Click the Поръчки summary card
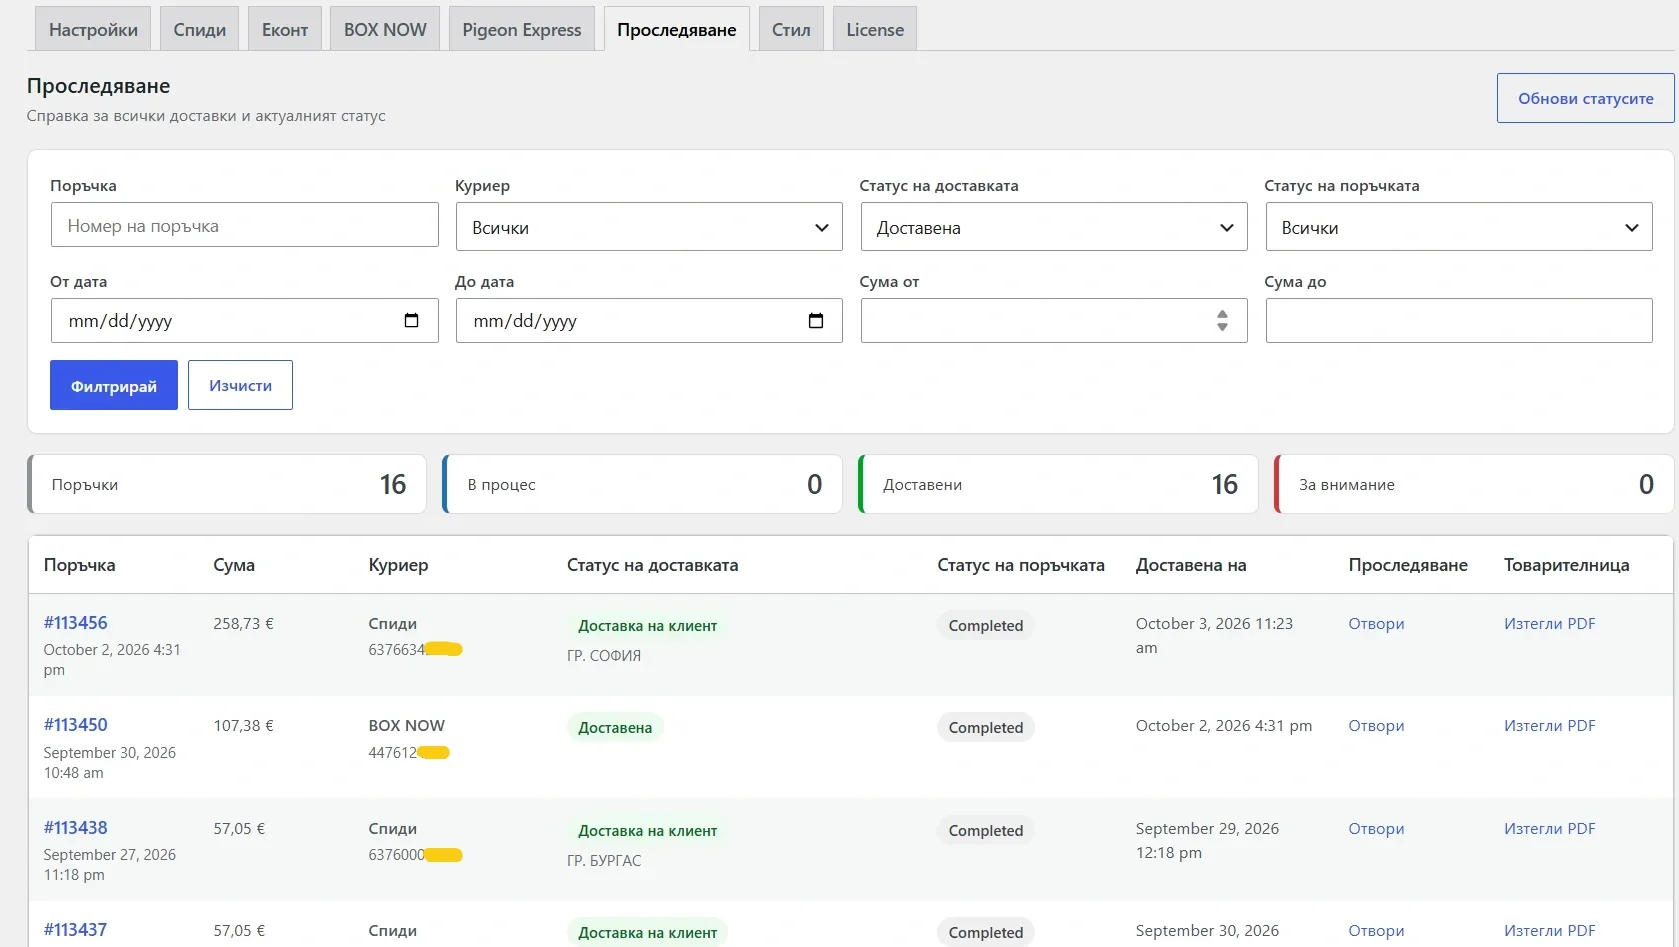This screenshot has width=1679, height=947. (x=227, y=484)
